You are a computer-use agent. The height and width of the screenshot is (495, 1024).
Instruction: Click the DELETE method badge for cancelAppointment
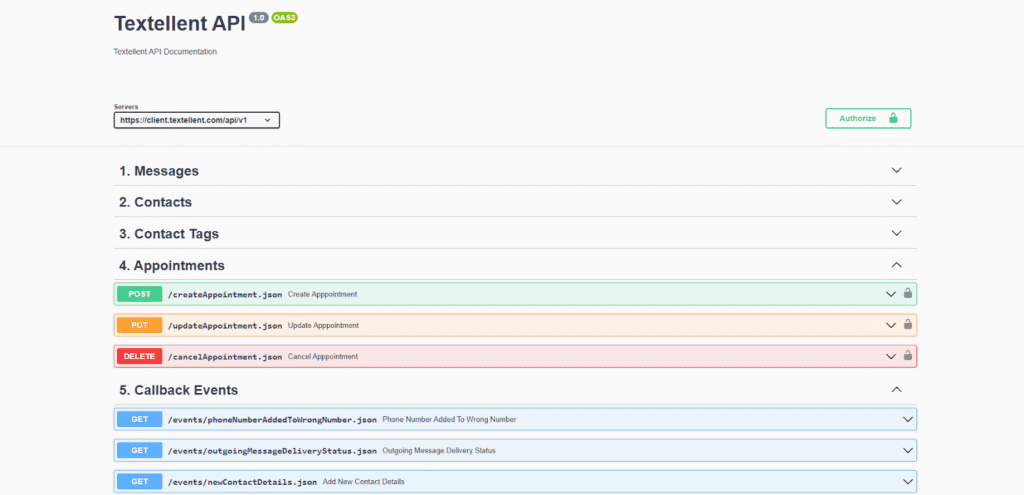coord(140,357)
